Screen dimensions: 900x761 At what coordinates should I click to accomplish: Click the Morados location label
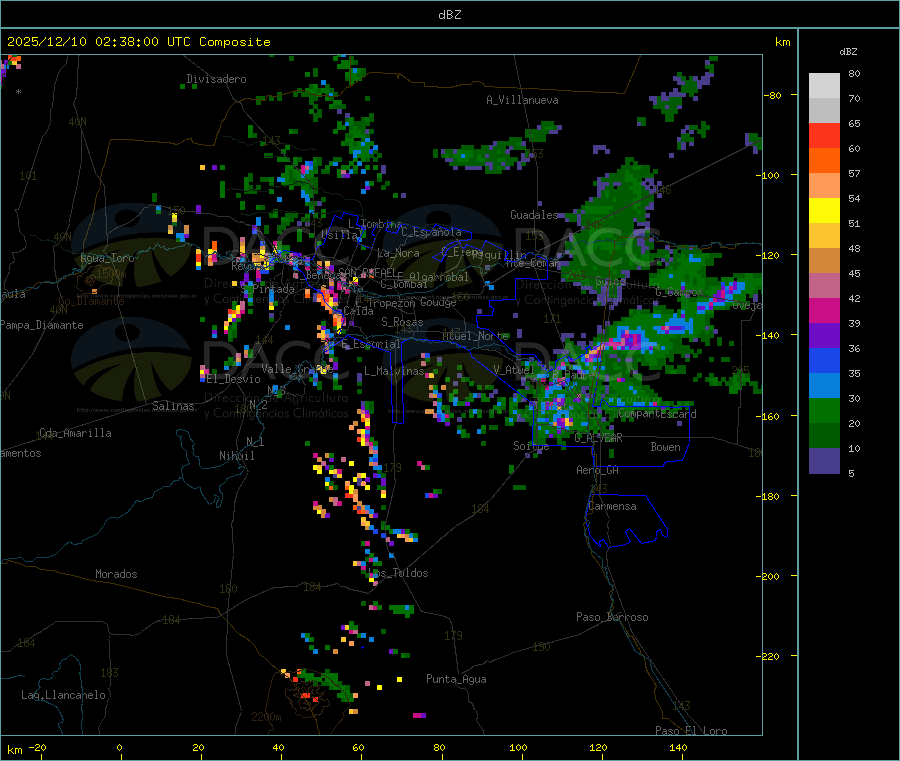116,574
